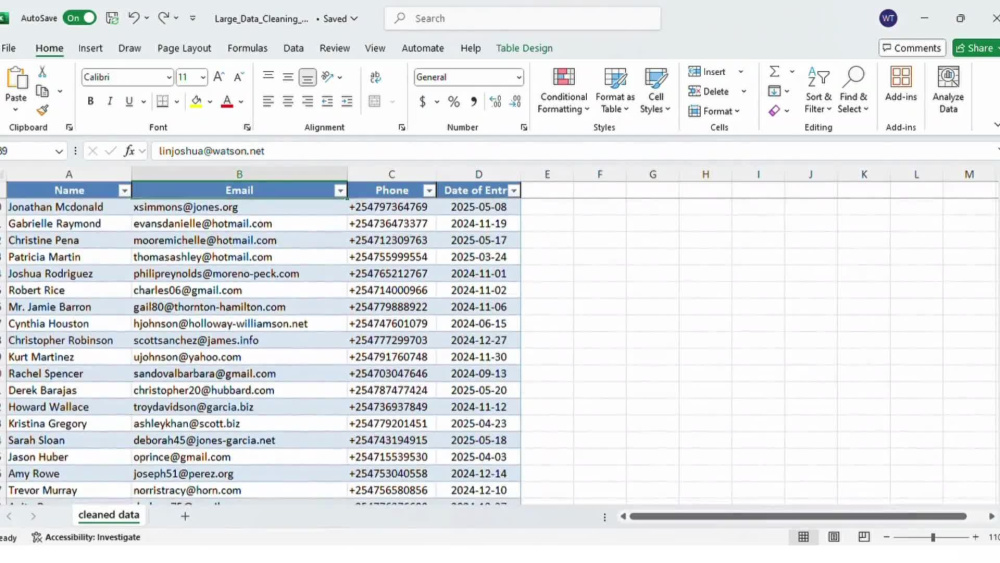Viewport: 1000px width, 563px height.
Task: Toggle Italic formatting
Action: point(110,101)
